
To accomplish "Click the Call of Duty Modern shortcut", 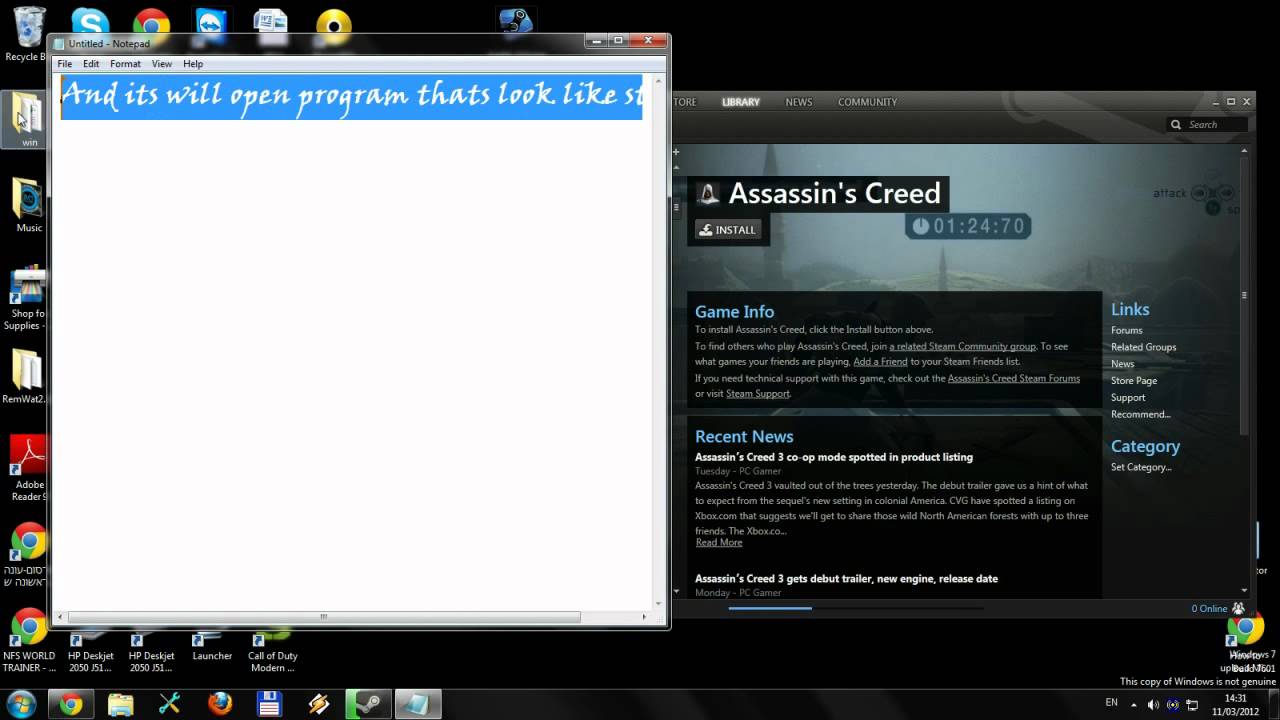I will pos(273,648).
